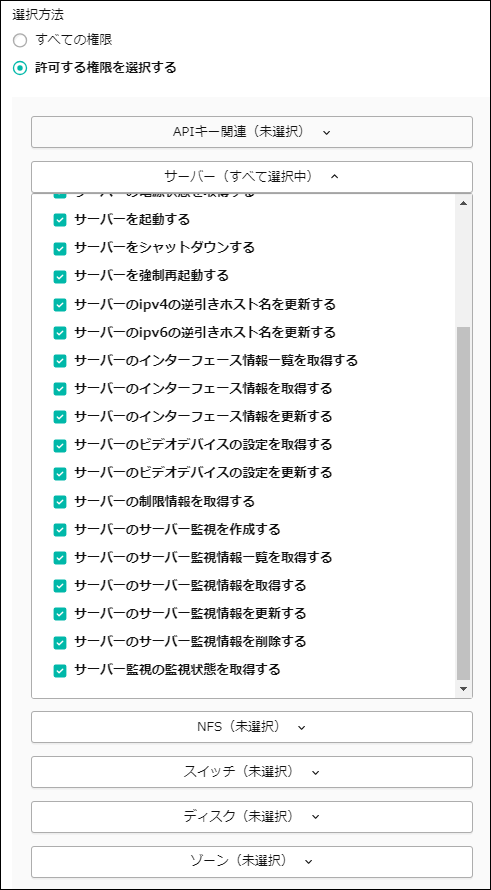
Task: Toggle サーバーのサーバー監視情報を削除する checkbox
Action: click(60, 643)
